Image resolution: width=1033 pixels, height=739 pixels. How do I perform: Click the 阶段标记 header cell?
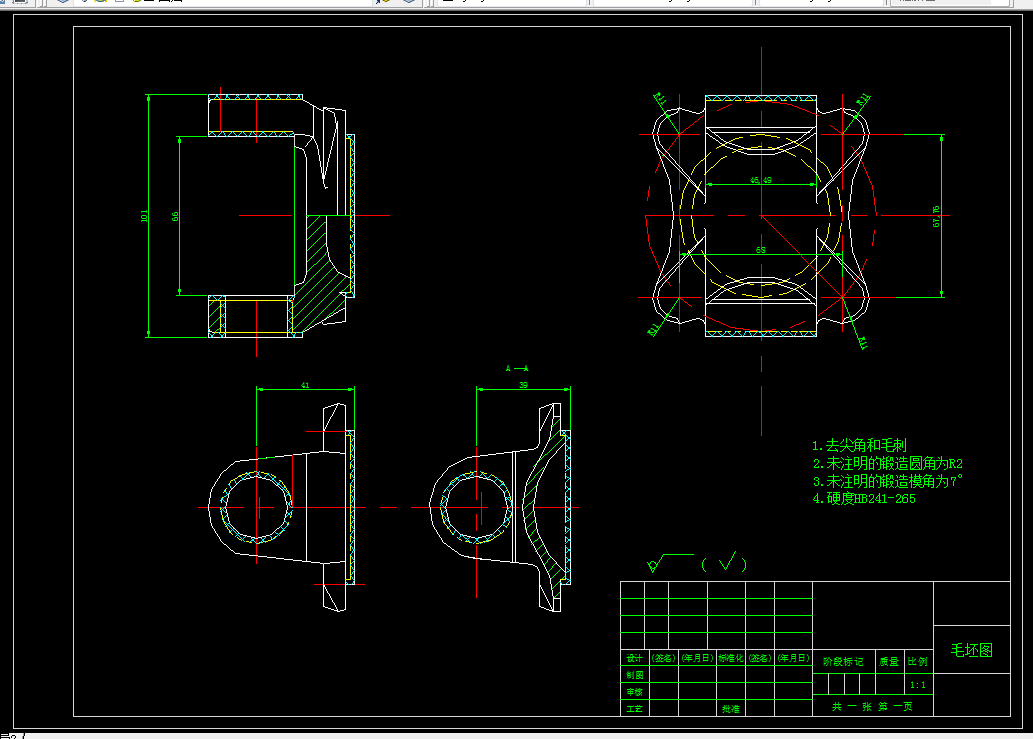(x=843, y=661)
